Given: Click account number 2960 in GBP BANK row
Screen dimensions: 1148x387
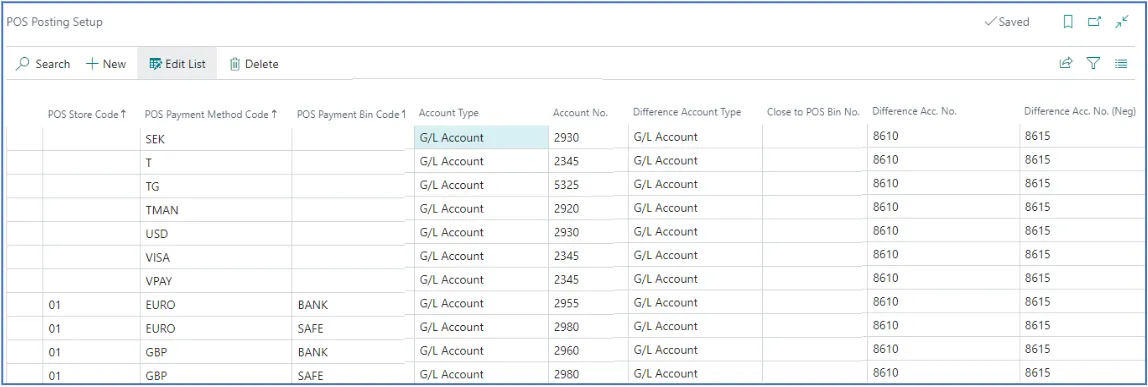Looking at the screenshot, I should 588,351.
